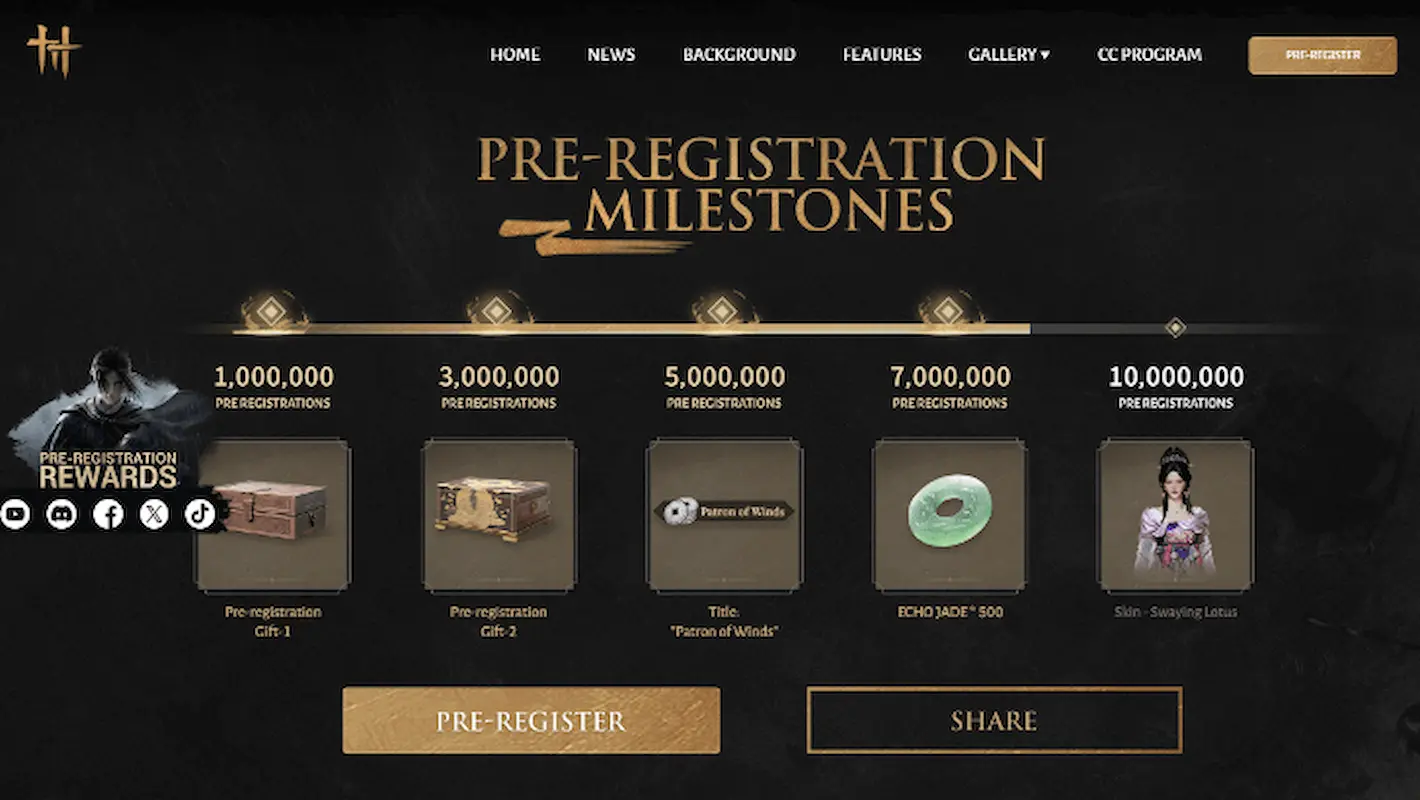This screenshot has width=1420, height=800.
Task: Open the TikTok social icon
Action: tap(199, 514)
